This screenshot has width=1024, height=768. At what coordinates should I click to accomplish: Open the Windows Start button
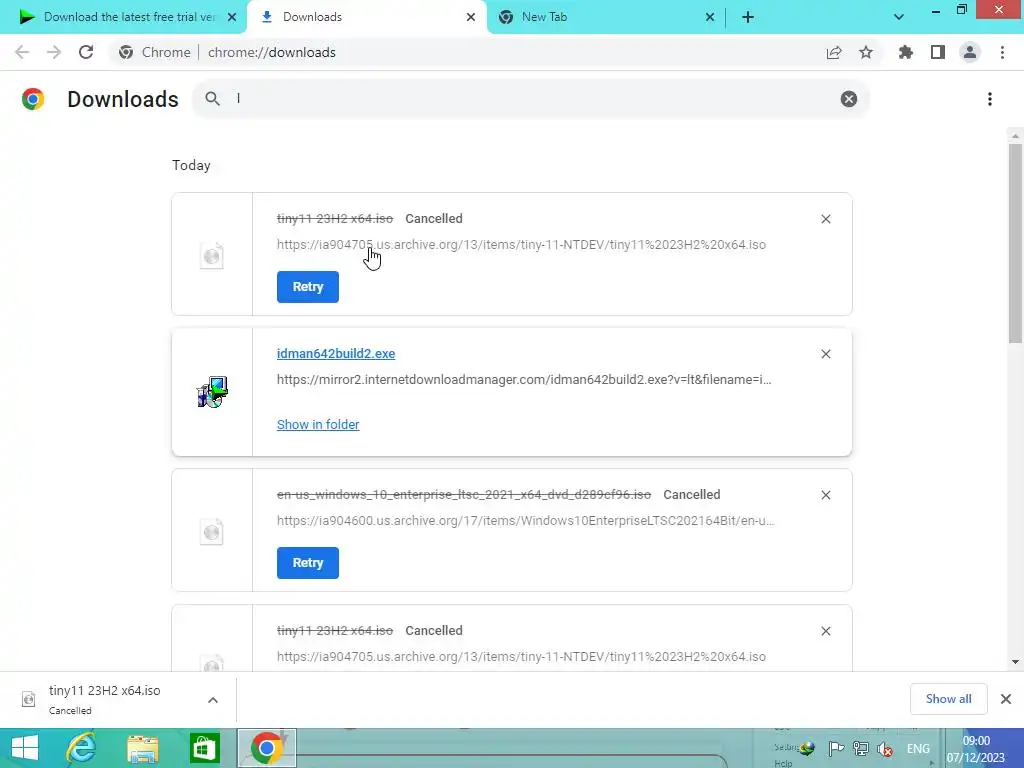point(25,748)
